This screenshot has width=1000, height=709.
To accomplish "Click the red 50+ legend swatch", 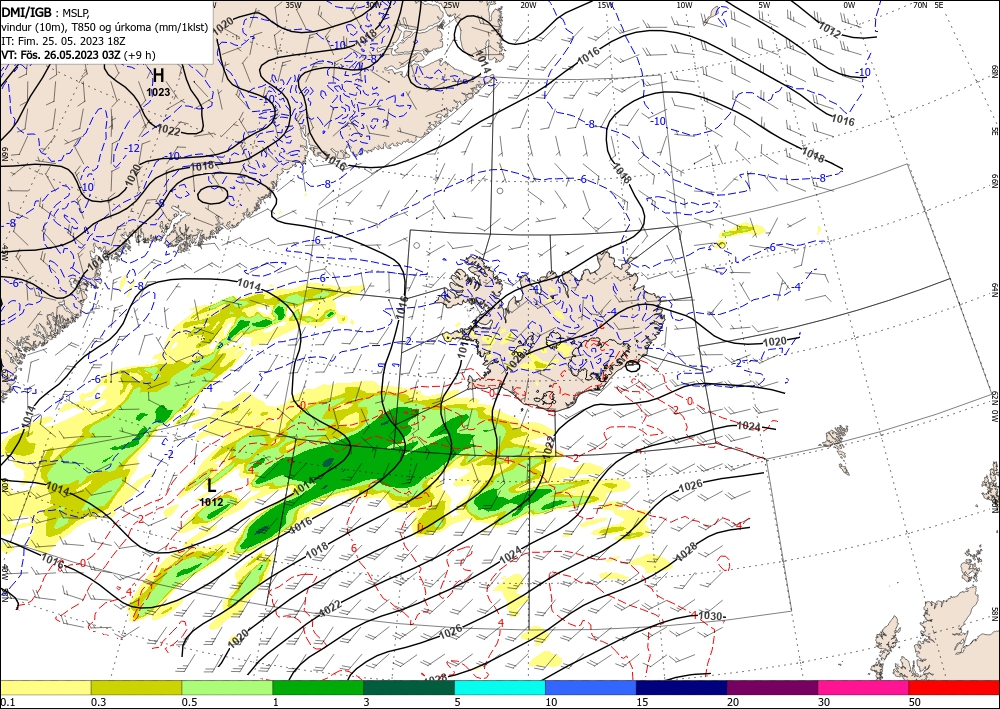I will click(x=954, y=687).
